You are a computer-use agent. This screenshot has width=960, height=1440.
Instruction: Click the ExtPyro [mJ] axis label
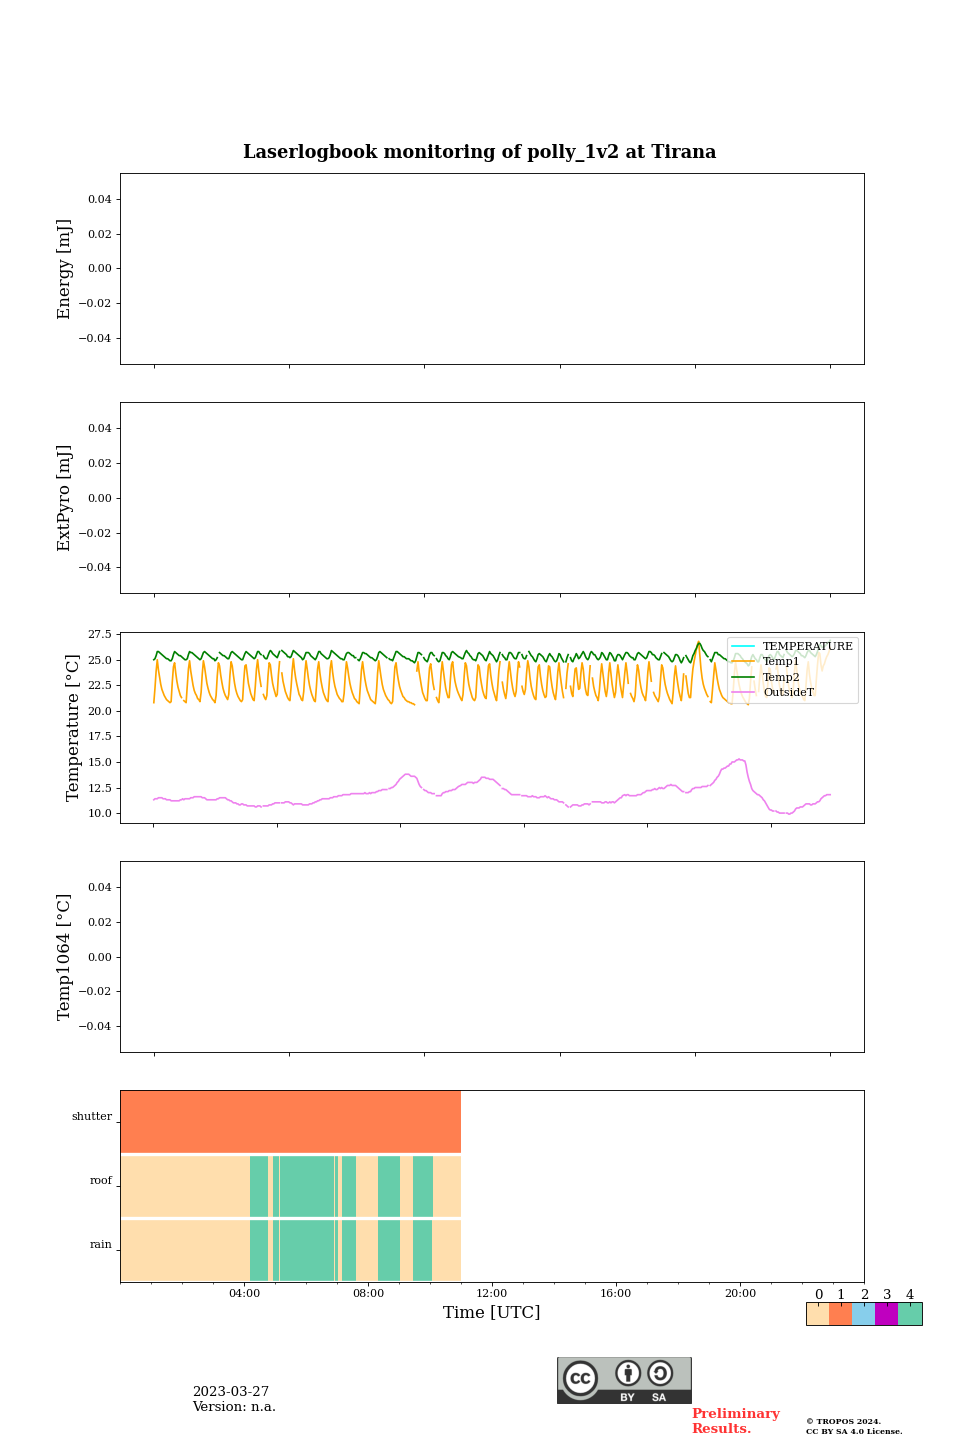[65, 498]
